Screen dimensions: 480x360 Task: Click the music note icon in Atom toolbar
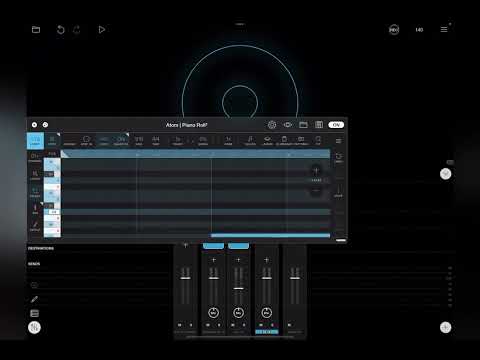[x=250, y=141]
